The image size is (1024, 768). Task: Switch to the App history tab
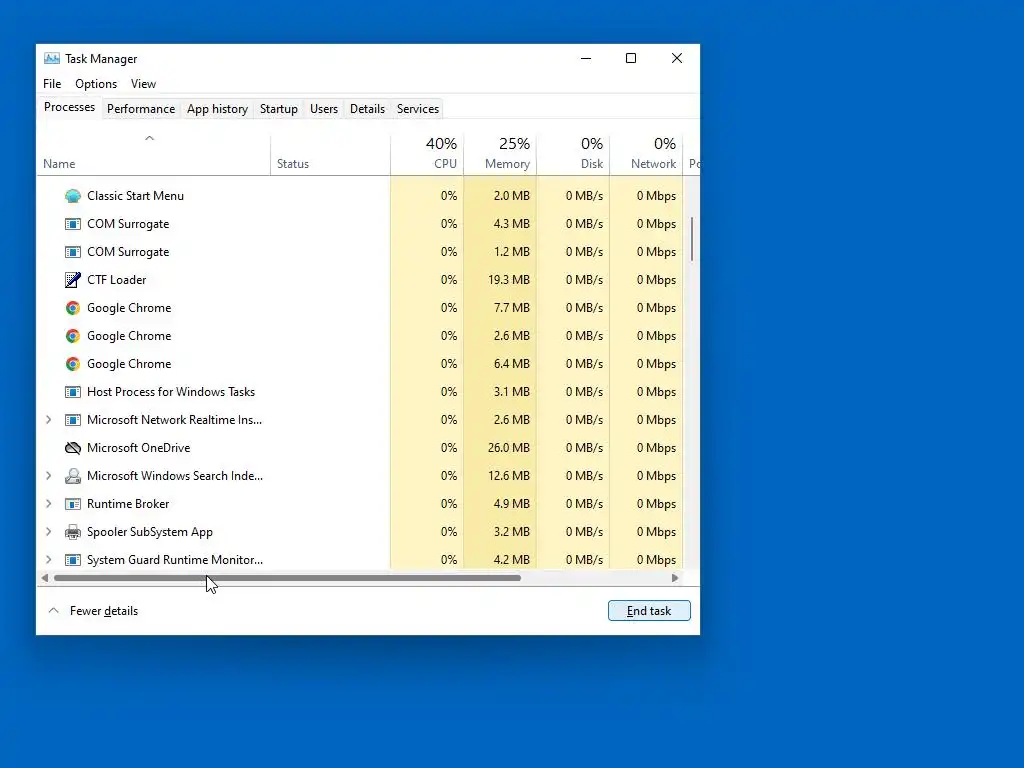pyautogui.click(x=217, y=109)
